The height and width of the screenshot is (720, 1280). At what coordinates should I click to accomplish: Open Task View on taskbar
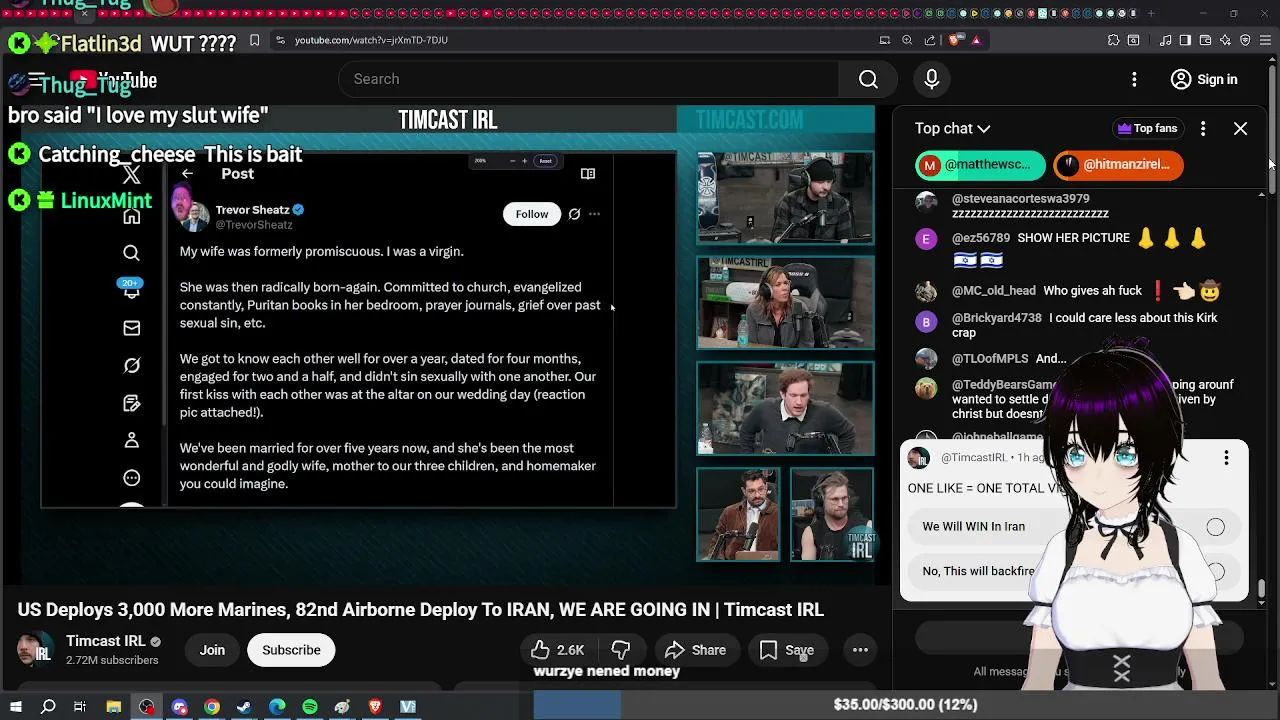[x=80, y=706]
